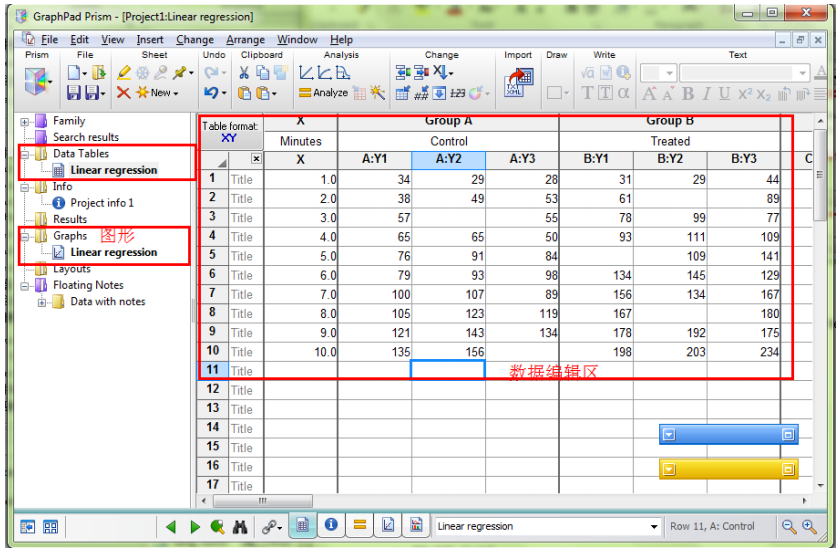Screen dimensions: 838x551
Task: Open the Insert menu
Action: tap(150, 40)
